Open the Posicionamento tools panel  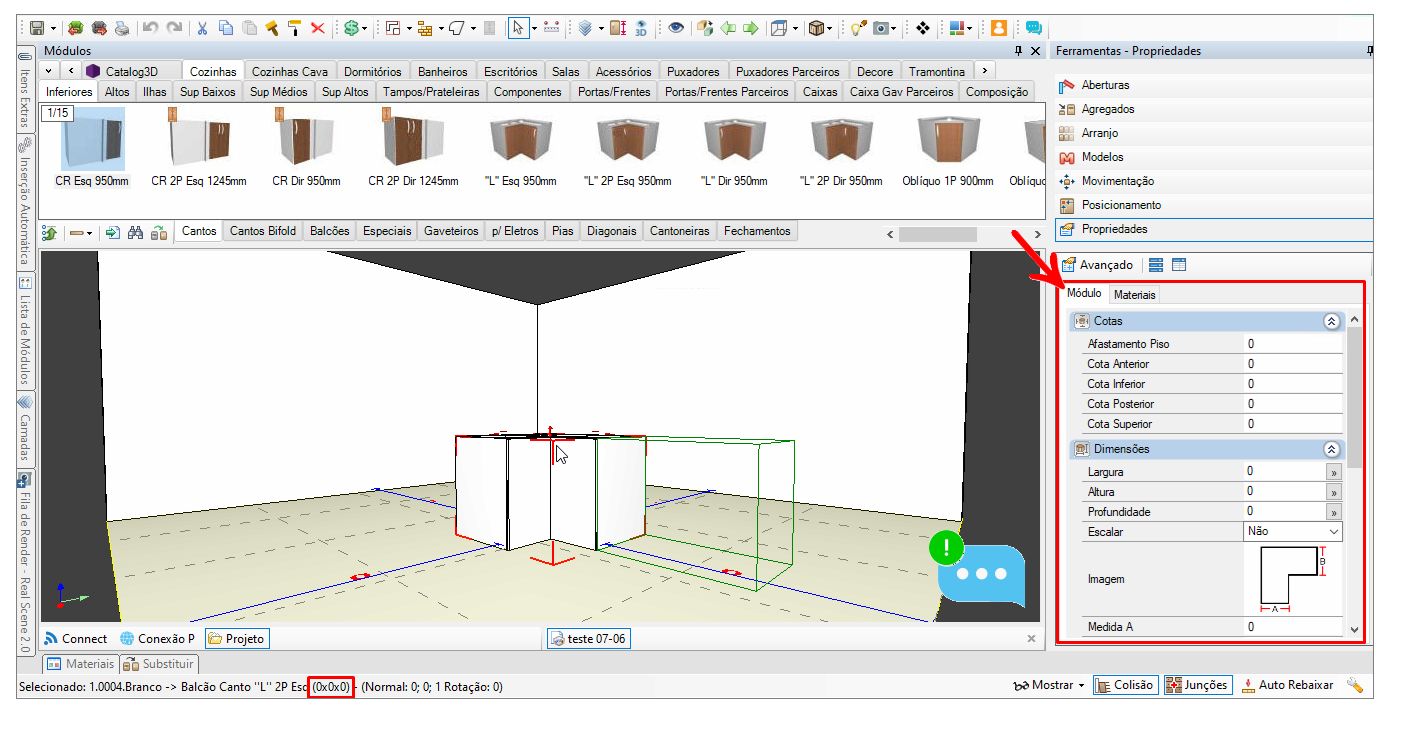pyautogui.click(x=1121, y=205)
